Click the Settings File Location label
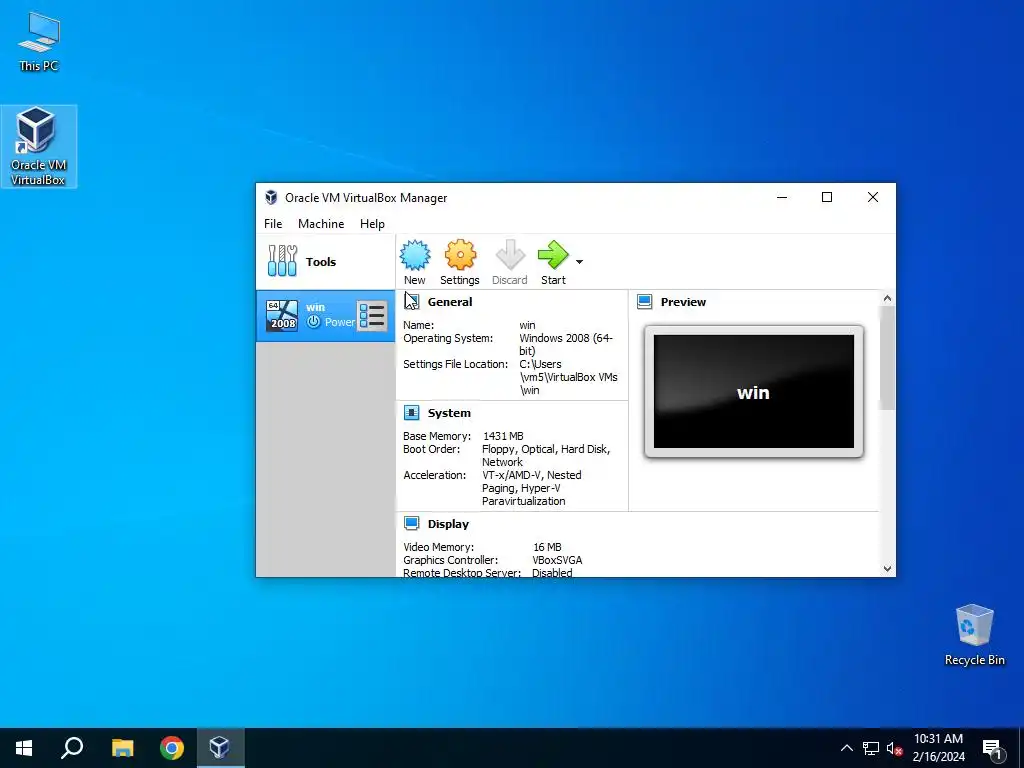The height and width of the screenshot is (768, 1024). [455, 364]
